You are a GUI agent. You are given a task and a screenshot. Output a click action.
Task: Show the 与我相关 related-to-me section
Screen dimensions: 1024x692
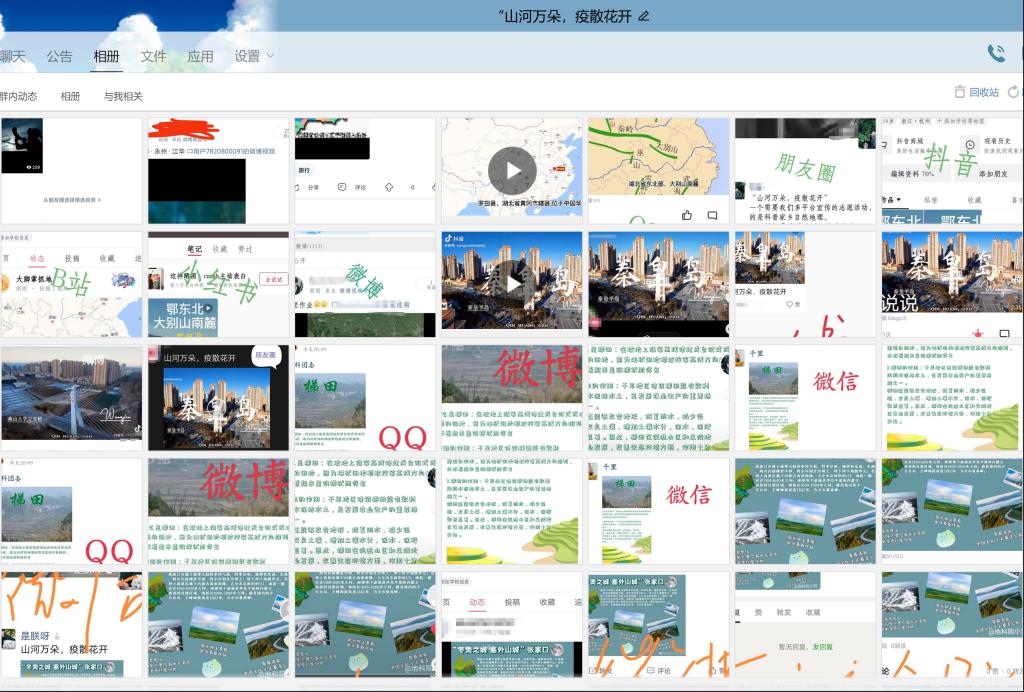click(x=123, y=96)
